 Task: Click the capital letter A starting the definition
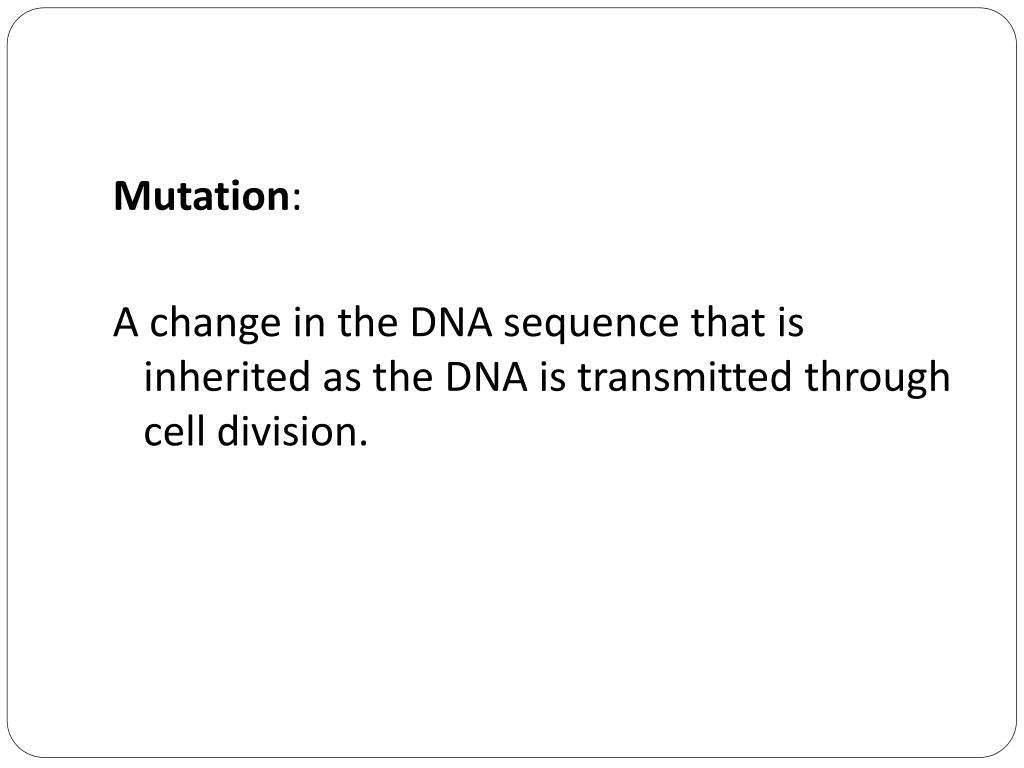(x=126, y=323)
